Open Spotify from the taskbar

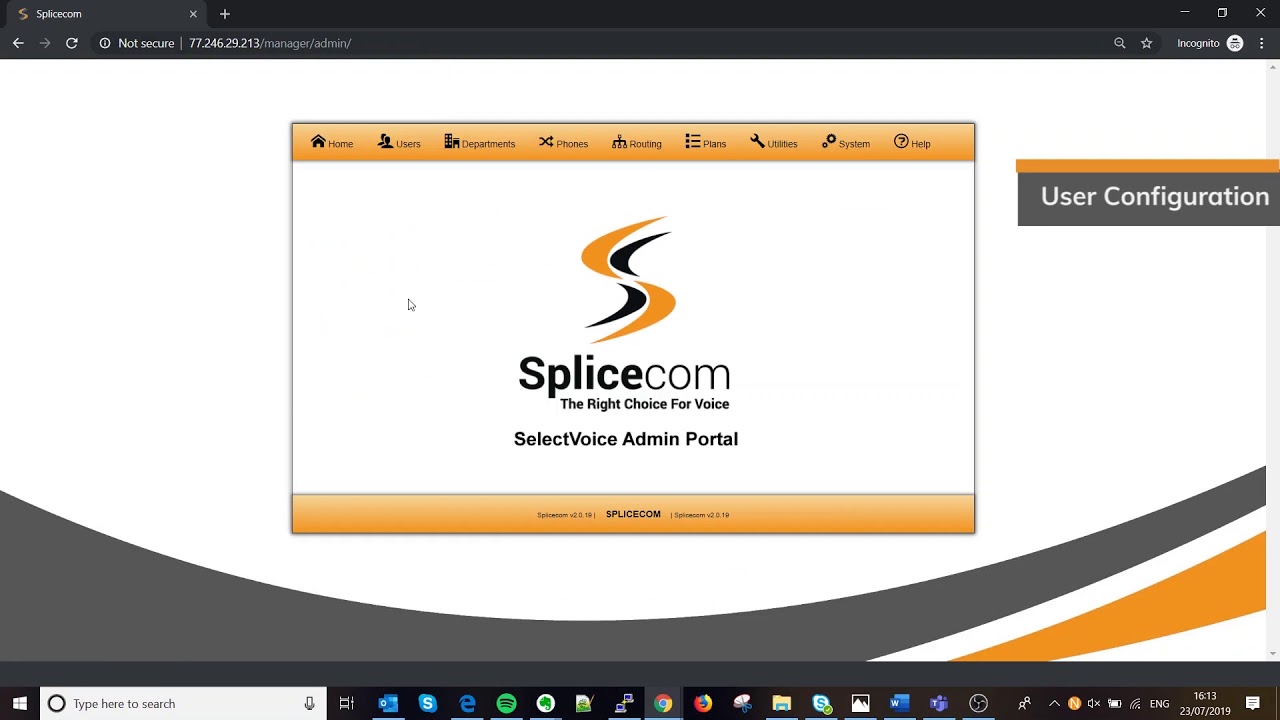click(506, 703)
